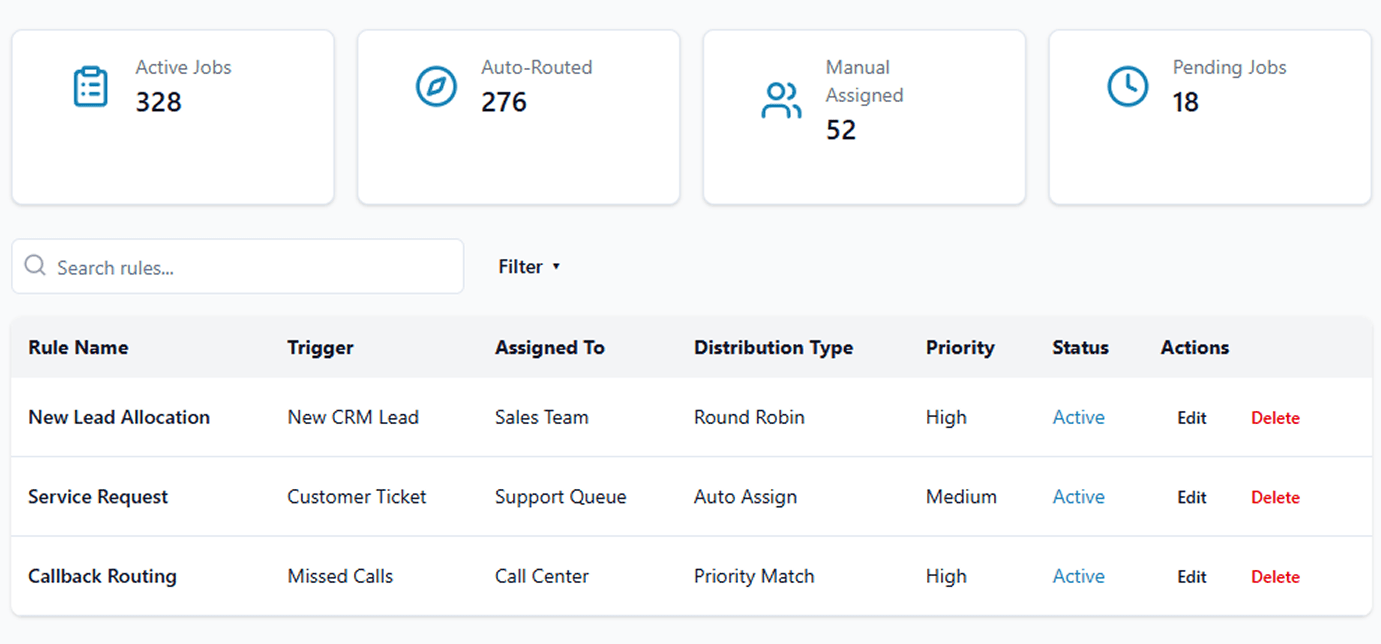Click the Auto-Routed compass icon

436,86
